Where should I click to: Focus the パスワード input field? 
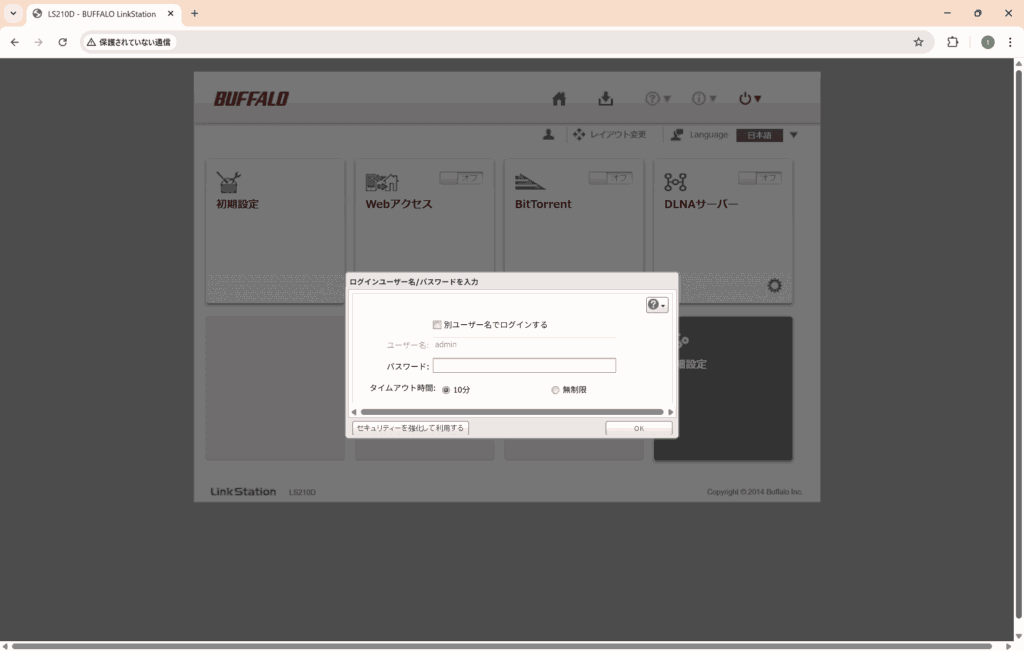tap(524, 366)
